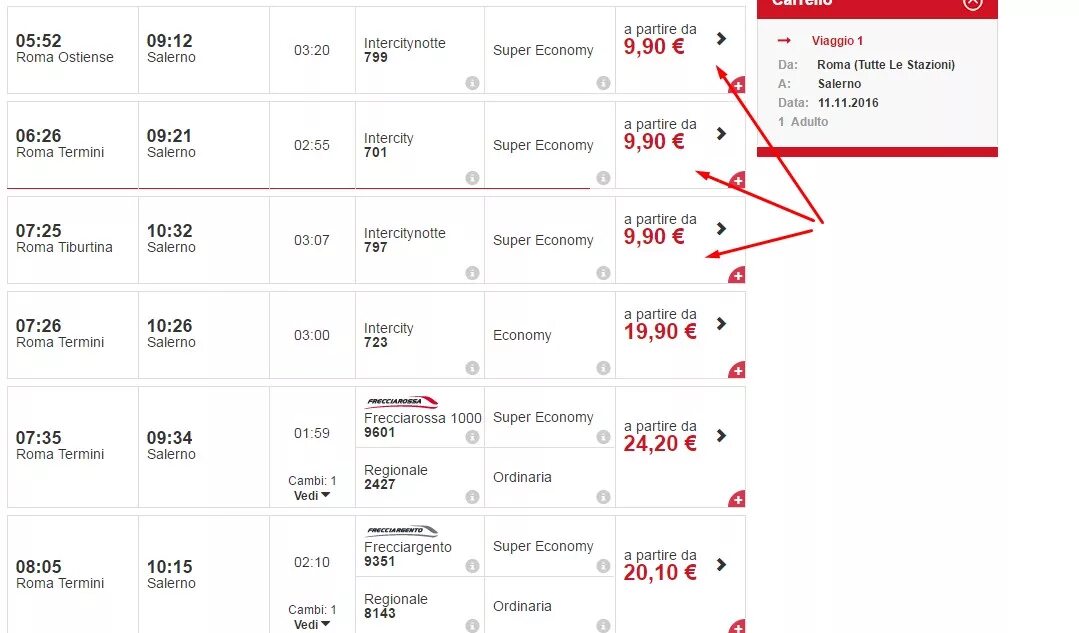The height and width of the screenshot is (633, 1079).
Task: Click Viaggio 1 in the cart
Action: click(x=837, y=41)
